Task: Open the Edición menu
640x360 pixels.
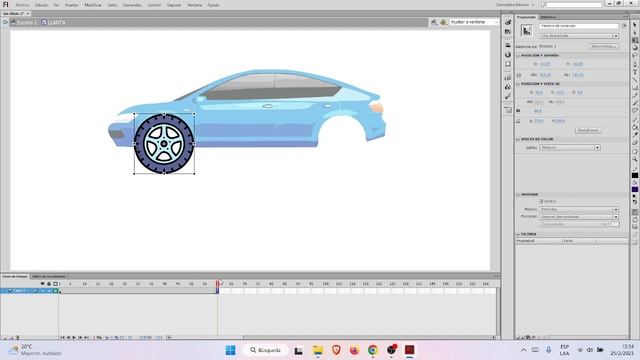Action: (41, 5)
